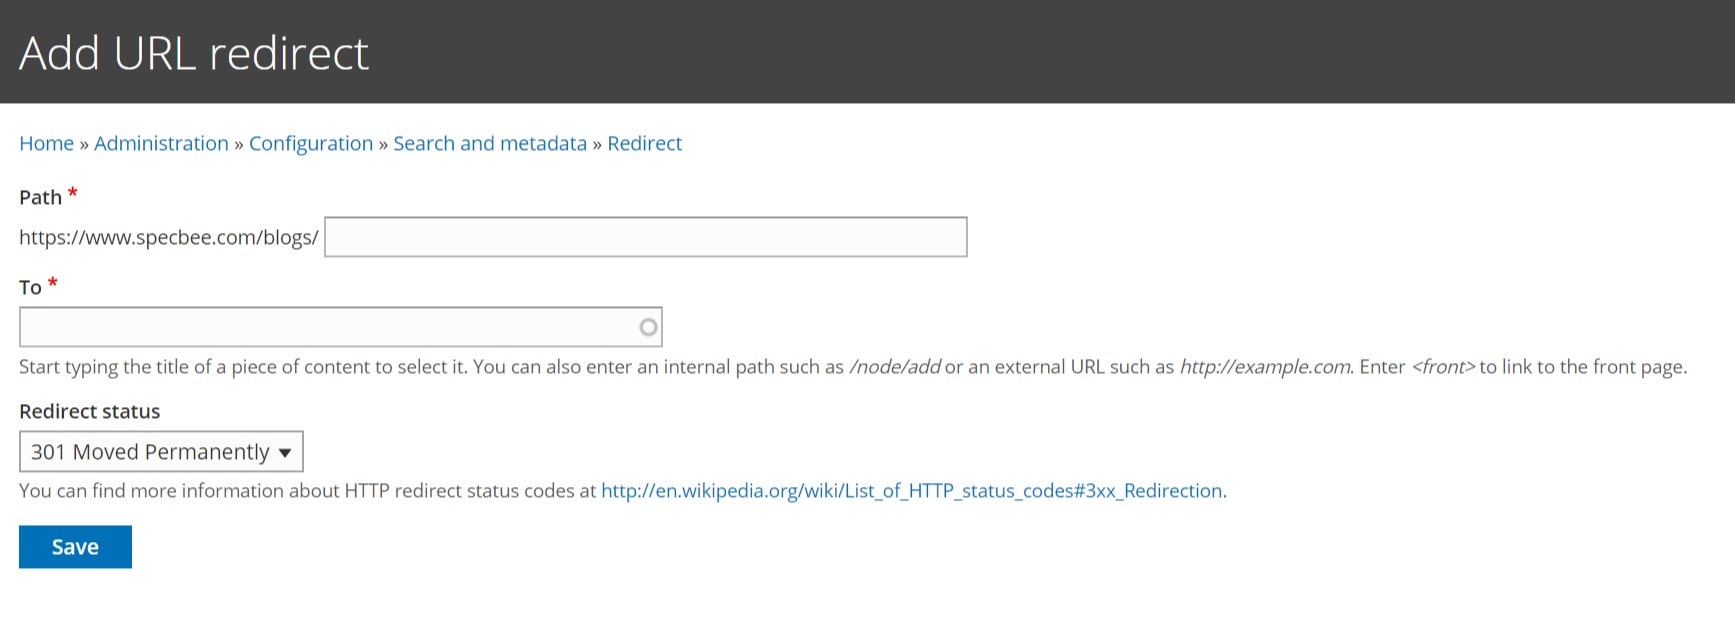Click the /node/add example path text
The image size is (1735, 628).
point(894,367)
